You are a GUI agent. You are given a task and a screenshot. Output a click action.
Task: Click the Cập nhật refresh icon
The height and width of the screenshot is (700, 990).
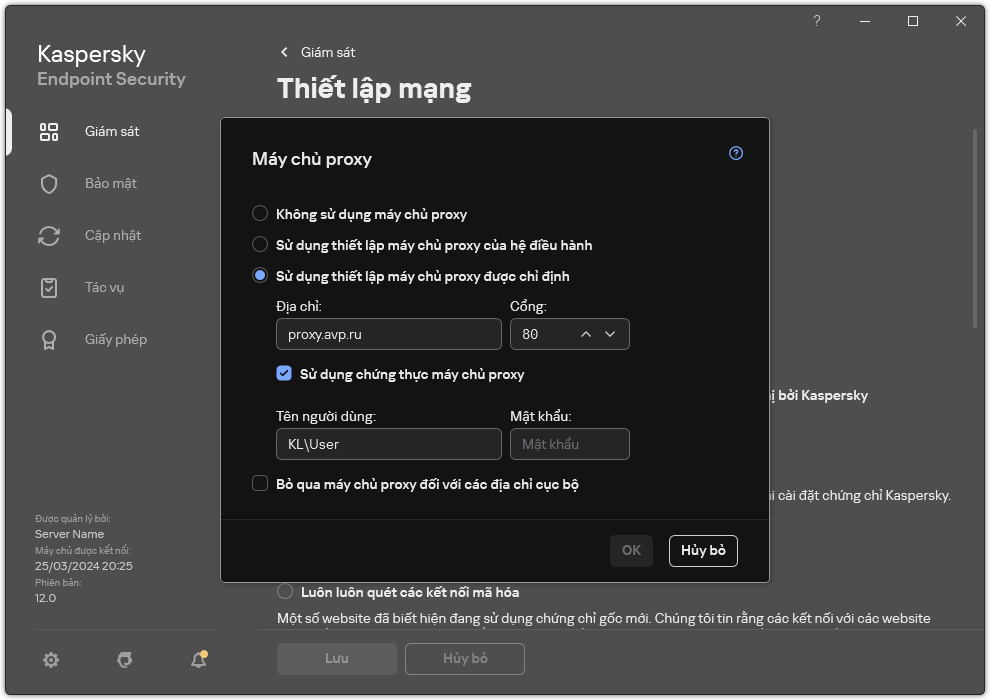48,235
